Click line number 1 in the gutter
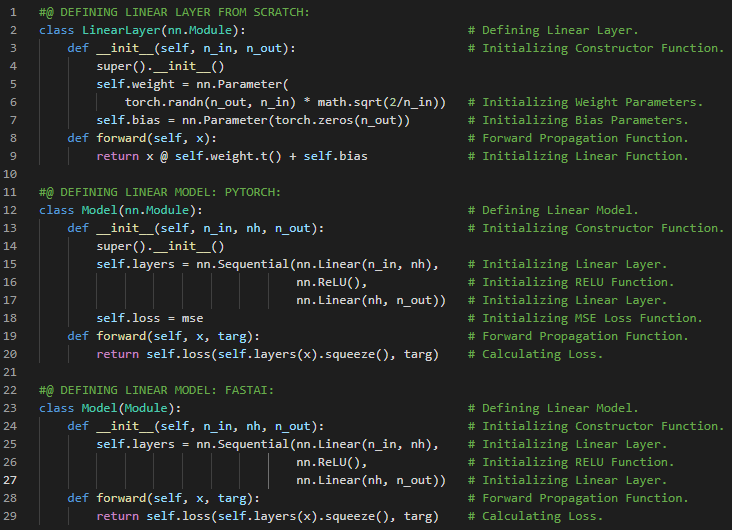The width and height of the screenshot is (732, 530). [15, 12]
